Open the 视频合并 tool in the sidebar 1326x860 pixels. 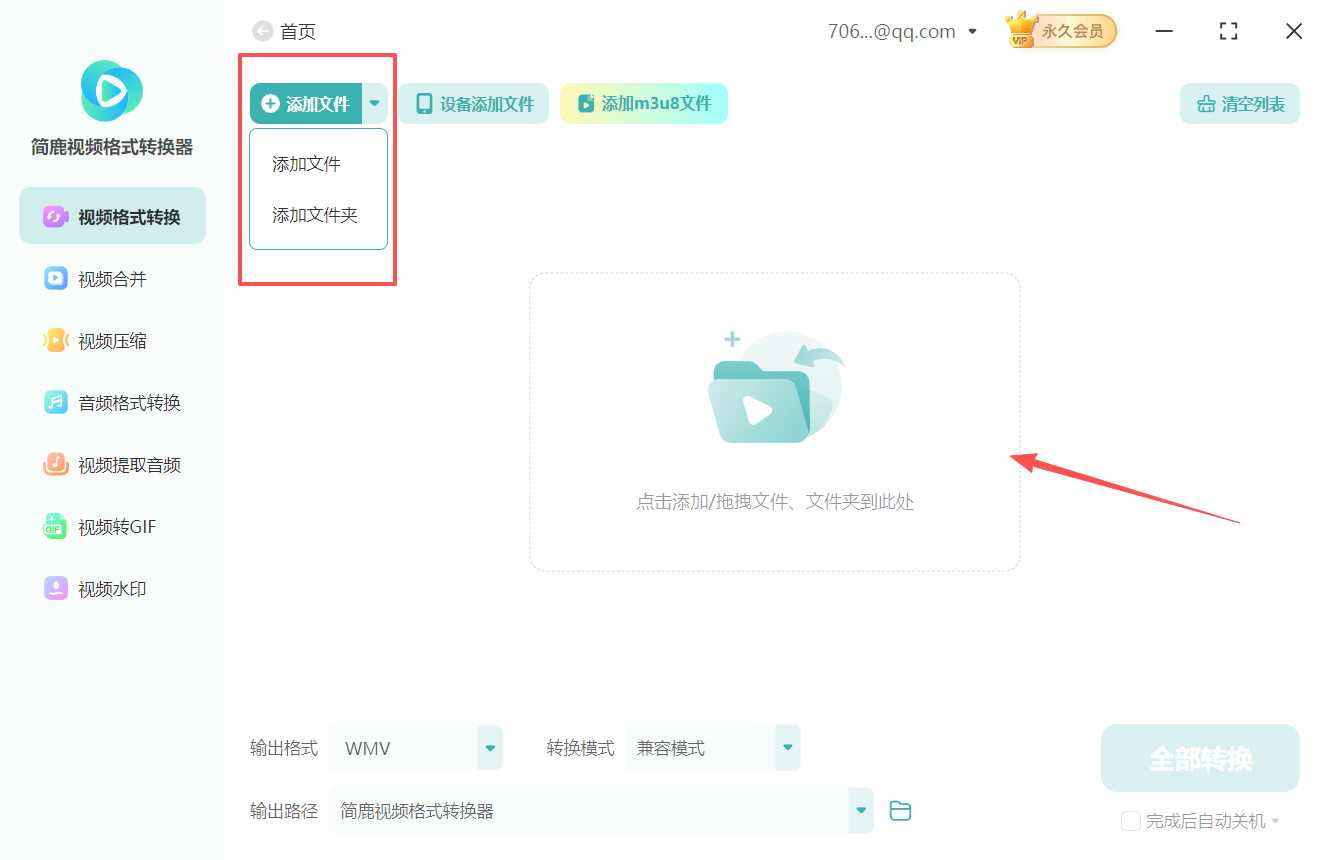coord(111,278)
